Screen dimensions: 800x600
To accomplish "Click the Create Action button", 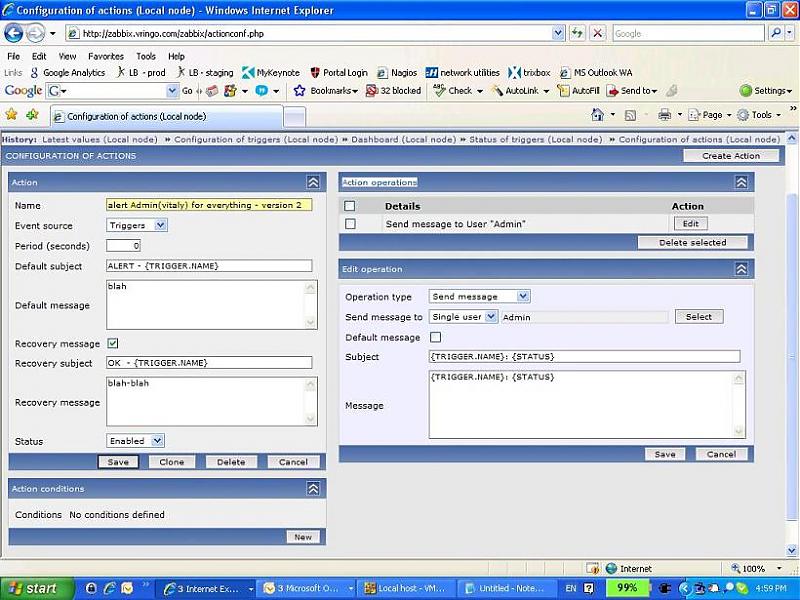I will pyautogui.click(x=731, y=156).
